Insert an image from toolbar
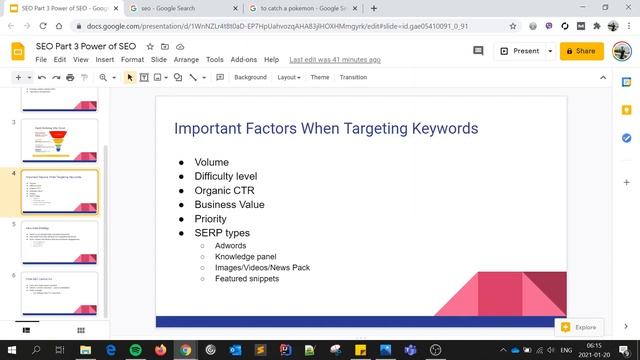This screenshot has height=360, width=640. click(158, 77)
